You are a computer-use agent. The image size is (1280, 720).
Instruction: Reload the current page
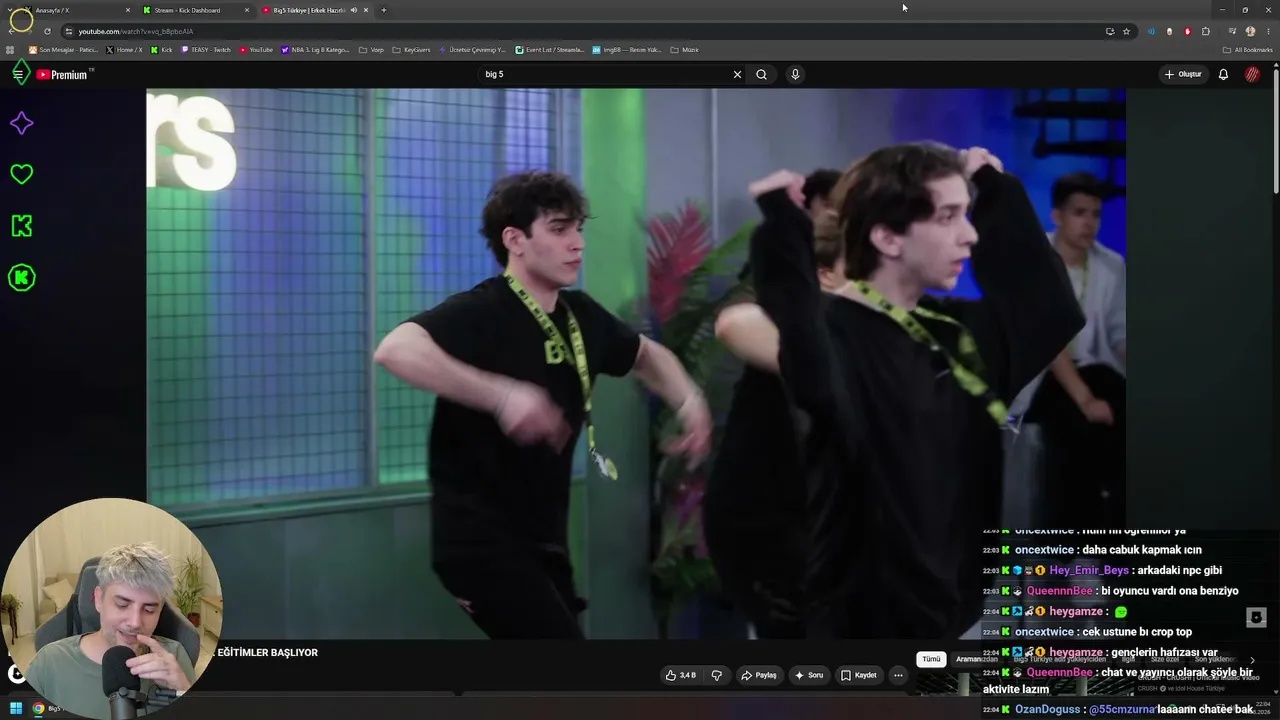coord(47,31)
